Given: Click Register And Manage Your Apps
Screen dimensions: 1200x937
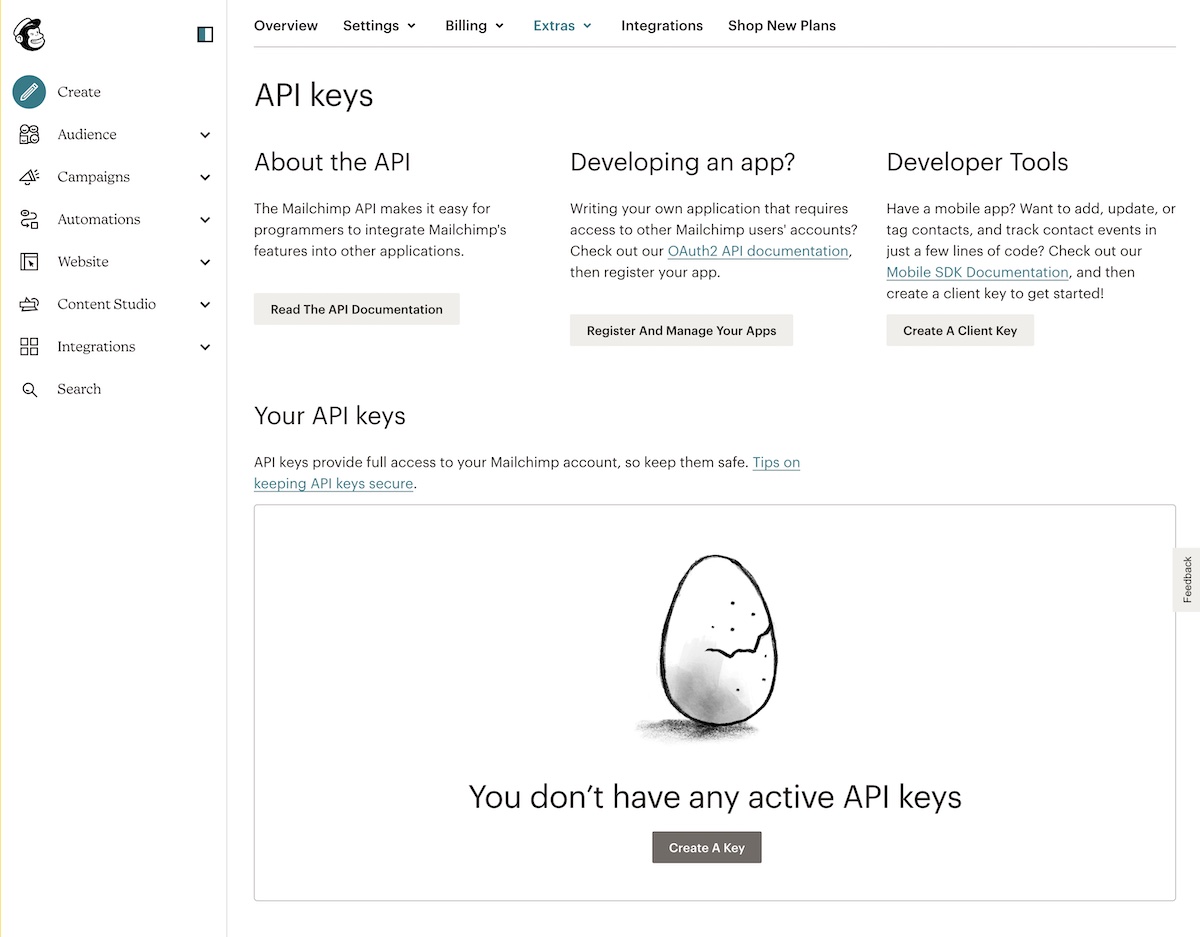Looking at the screenshot, I should (x=682, y=330).
